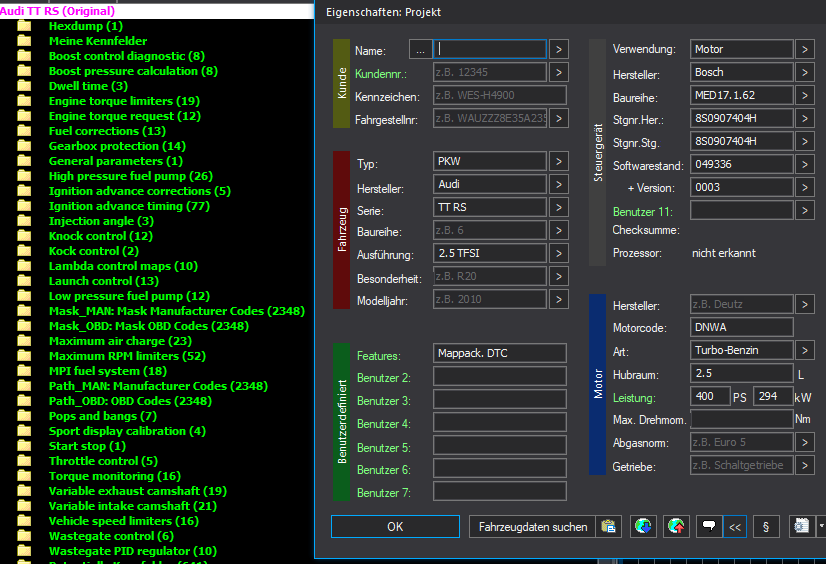This screenshot has width=826, height=564.
Task: Open the arrow next to Hersteller Audi field
Action: tap(558, 184)
